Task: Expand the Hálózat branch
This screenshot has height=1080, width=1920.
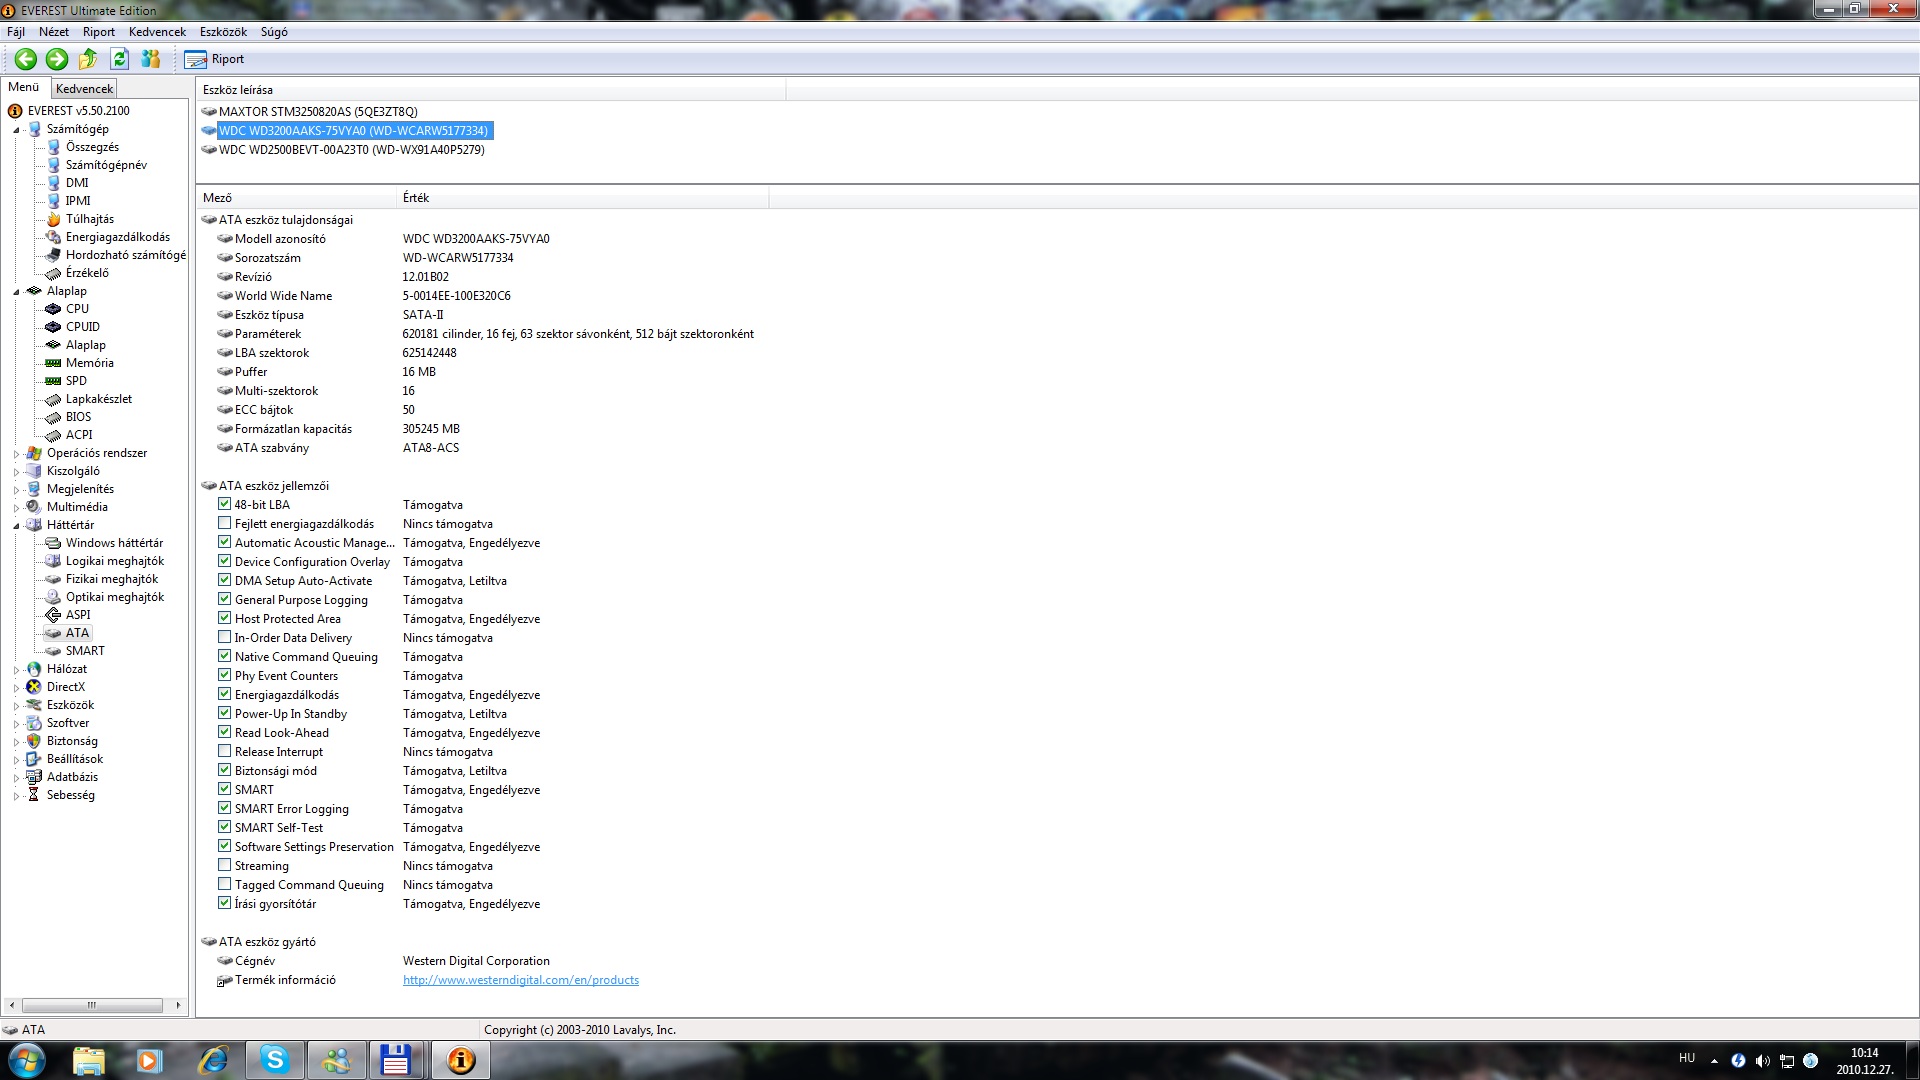Action: [x=16, y=670]
